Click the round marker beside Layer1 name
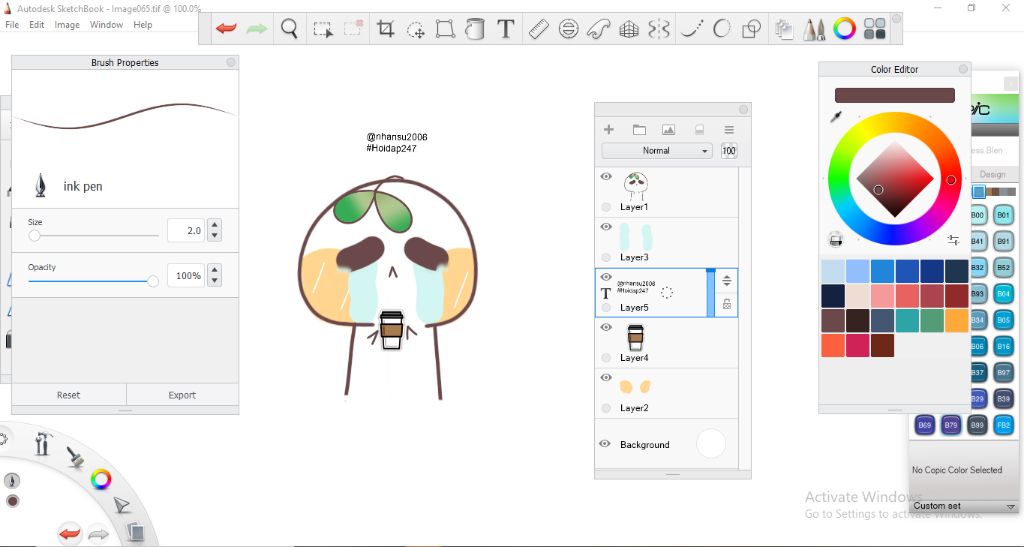 point(606,207)
